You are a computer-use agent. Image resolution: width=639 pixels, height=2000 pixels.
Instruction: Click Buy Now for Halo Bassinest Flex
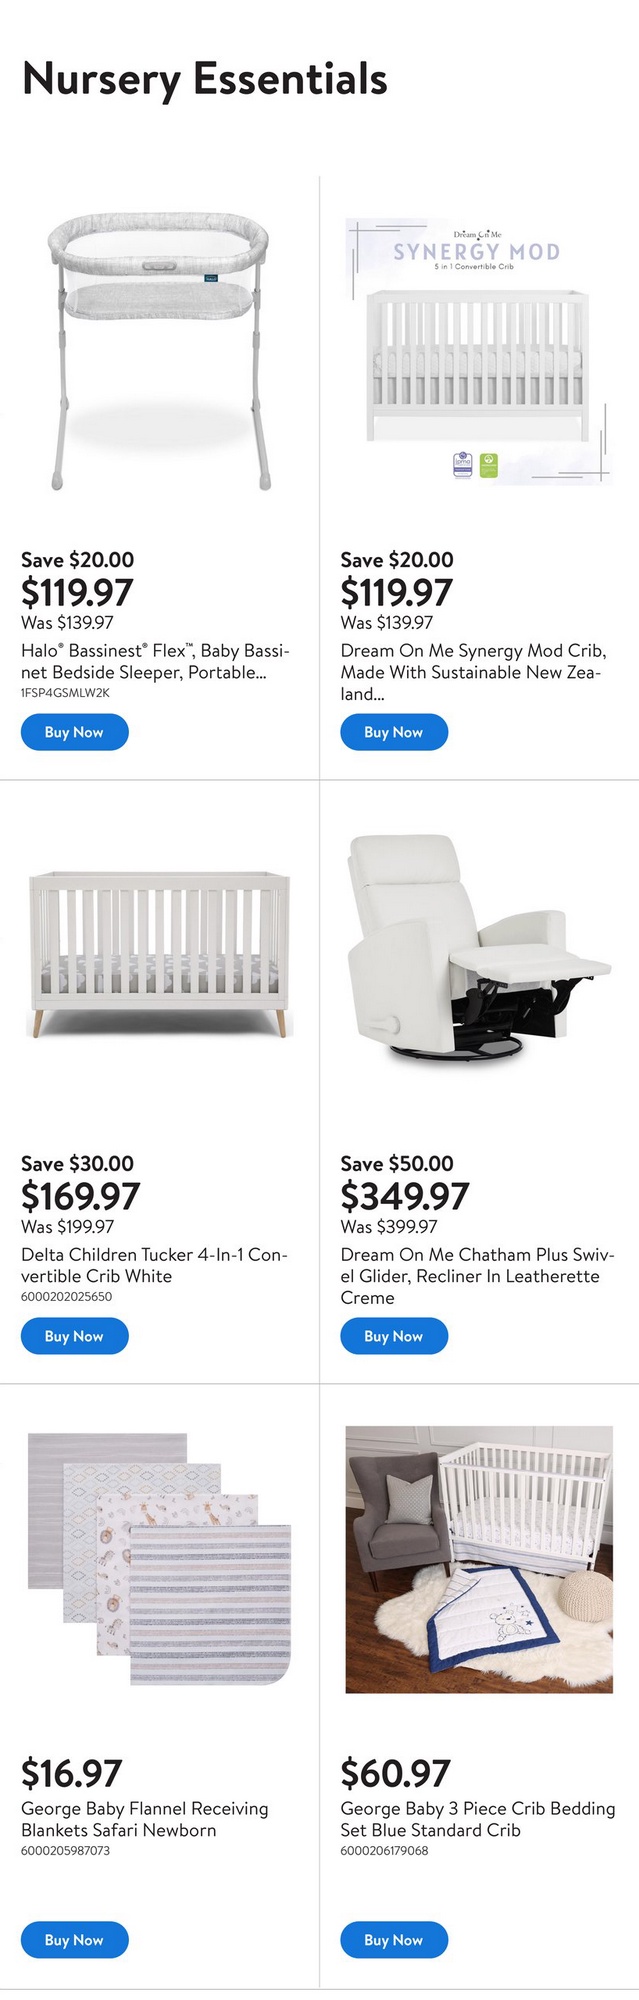[74, 732]
